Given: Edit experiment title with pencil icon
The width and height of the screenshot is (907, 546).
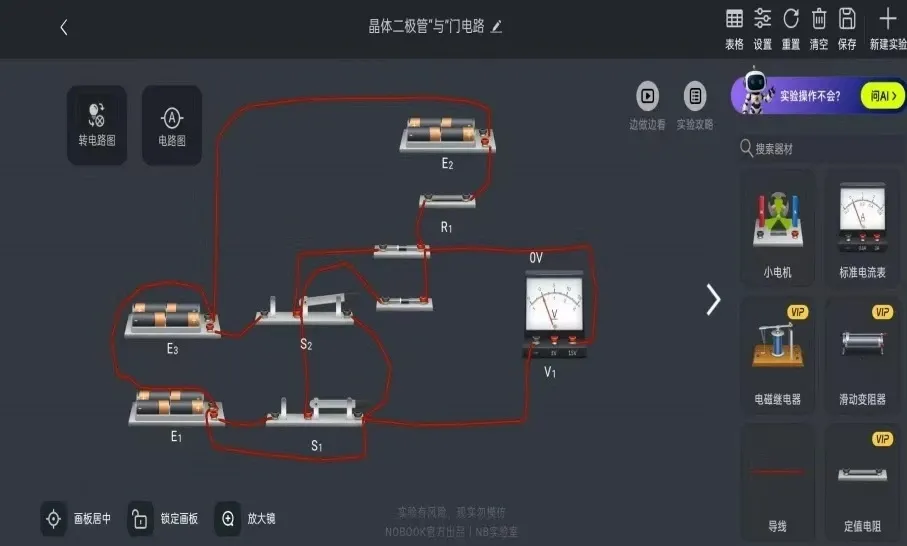Looking at the screenshot, I should coord(496,27).
